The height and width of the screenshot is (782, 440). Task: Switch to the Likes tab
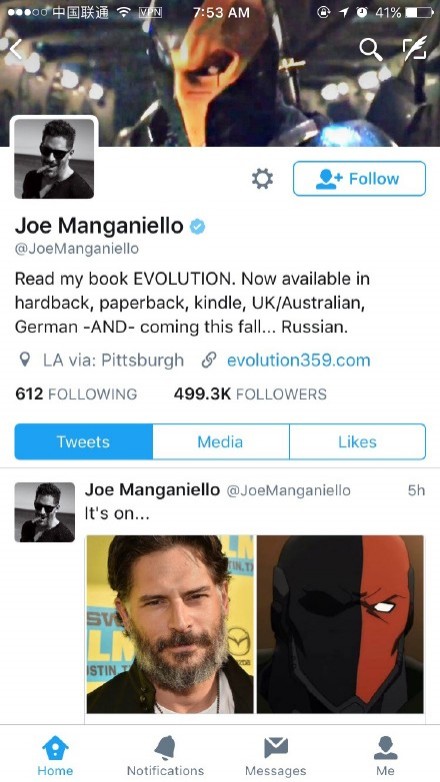point(358,441)
